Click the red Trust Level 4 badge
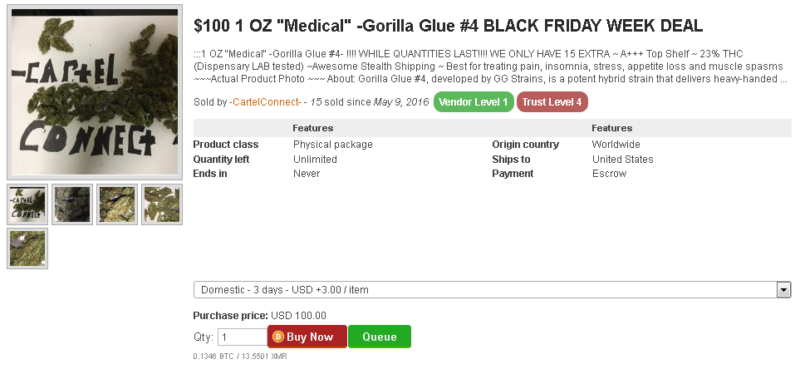Screen dimensions: 800x369 click(x=552, y=102)
